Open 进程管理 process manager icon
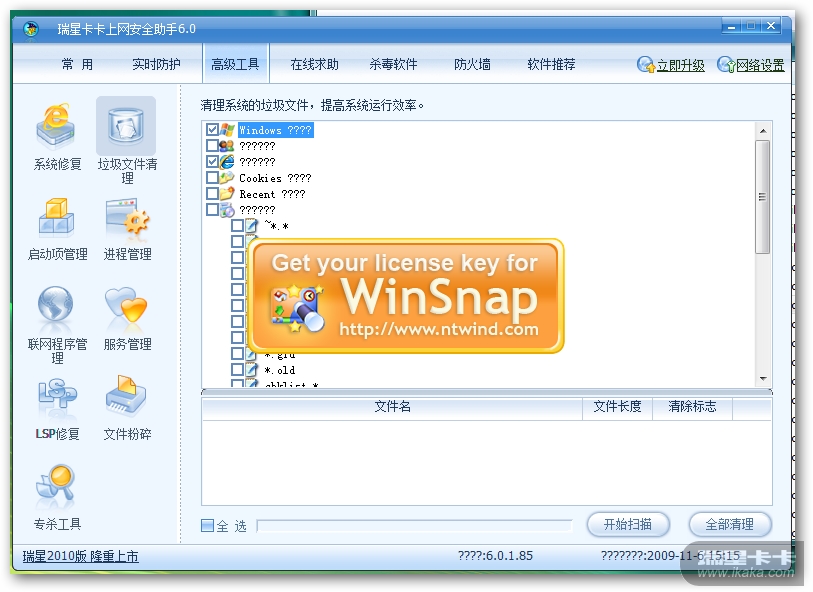The image size is (813, 592). [x=127, y=218]
